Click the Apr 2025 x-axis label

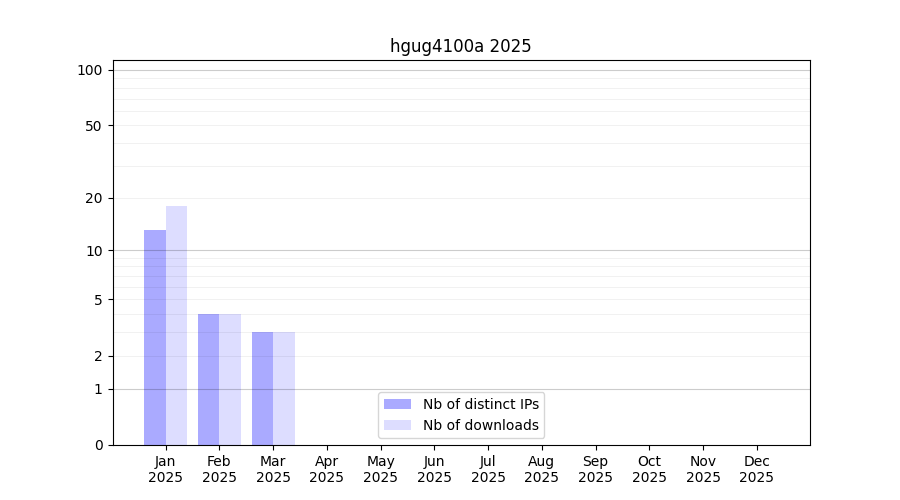(x=327, y=469)
